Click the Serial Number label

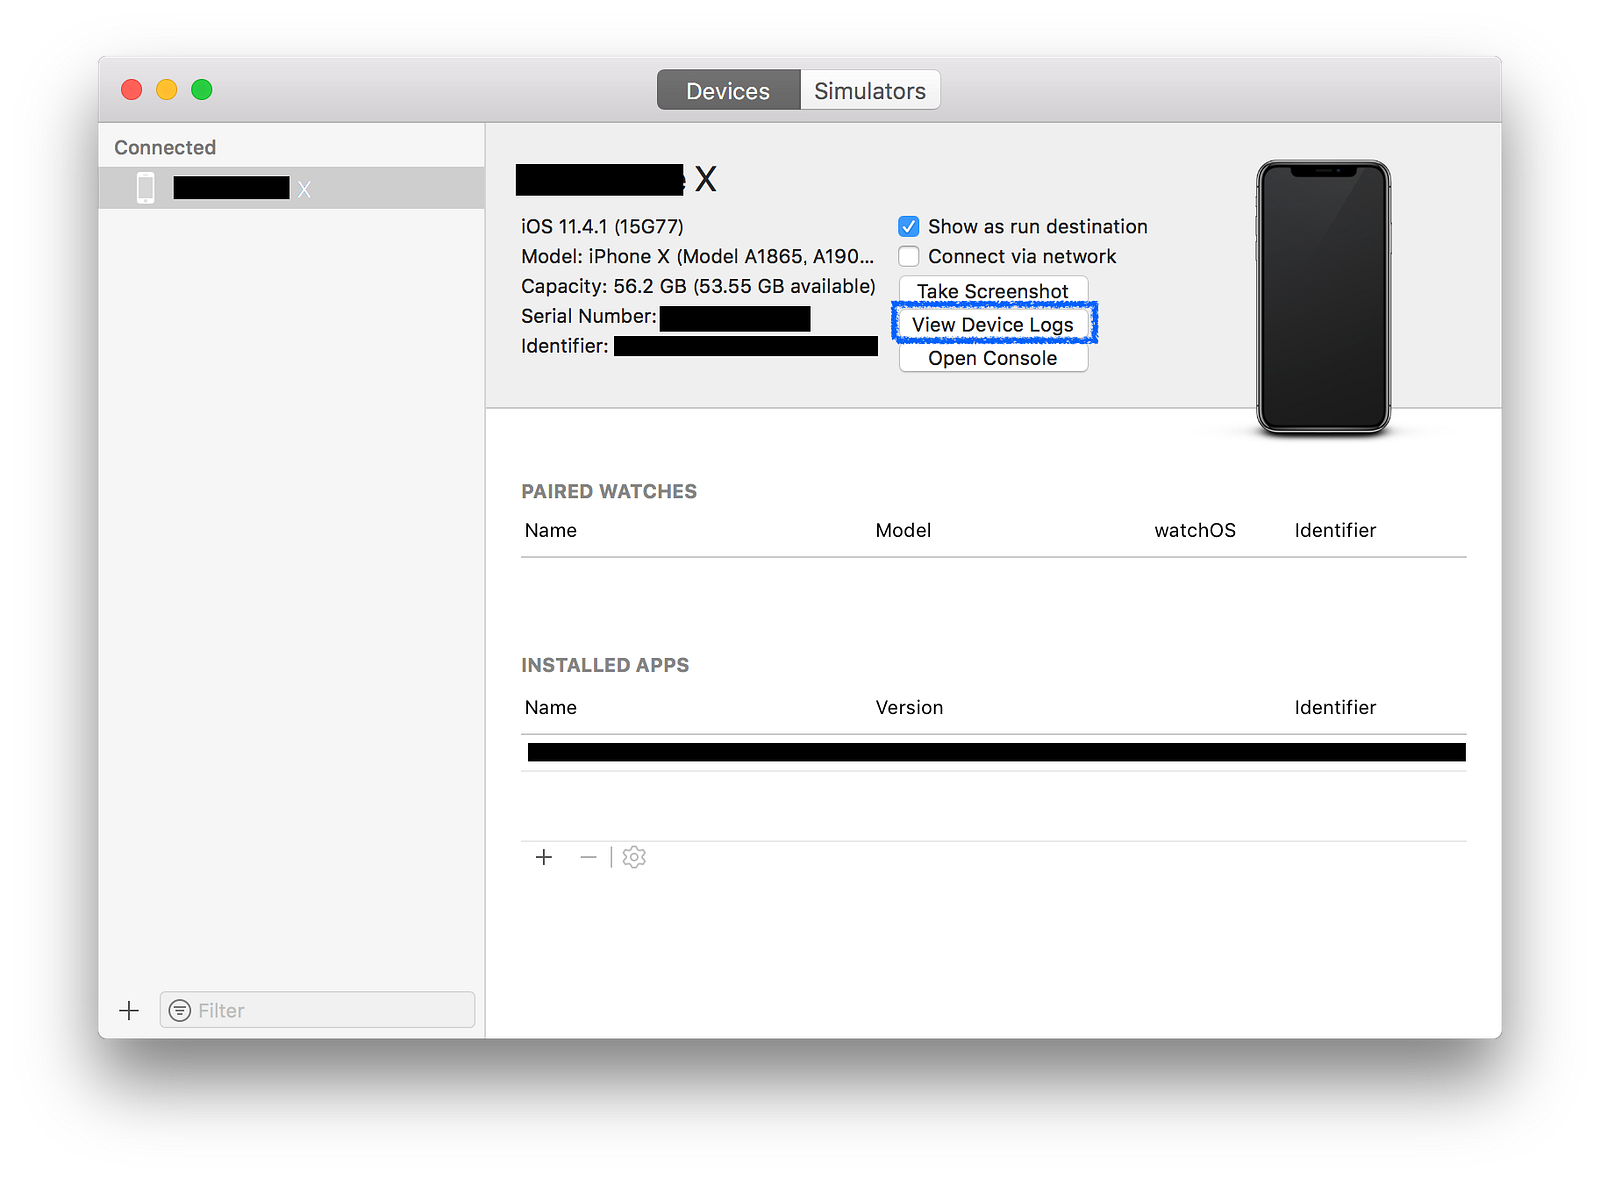[589, 317]
